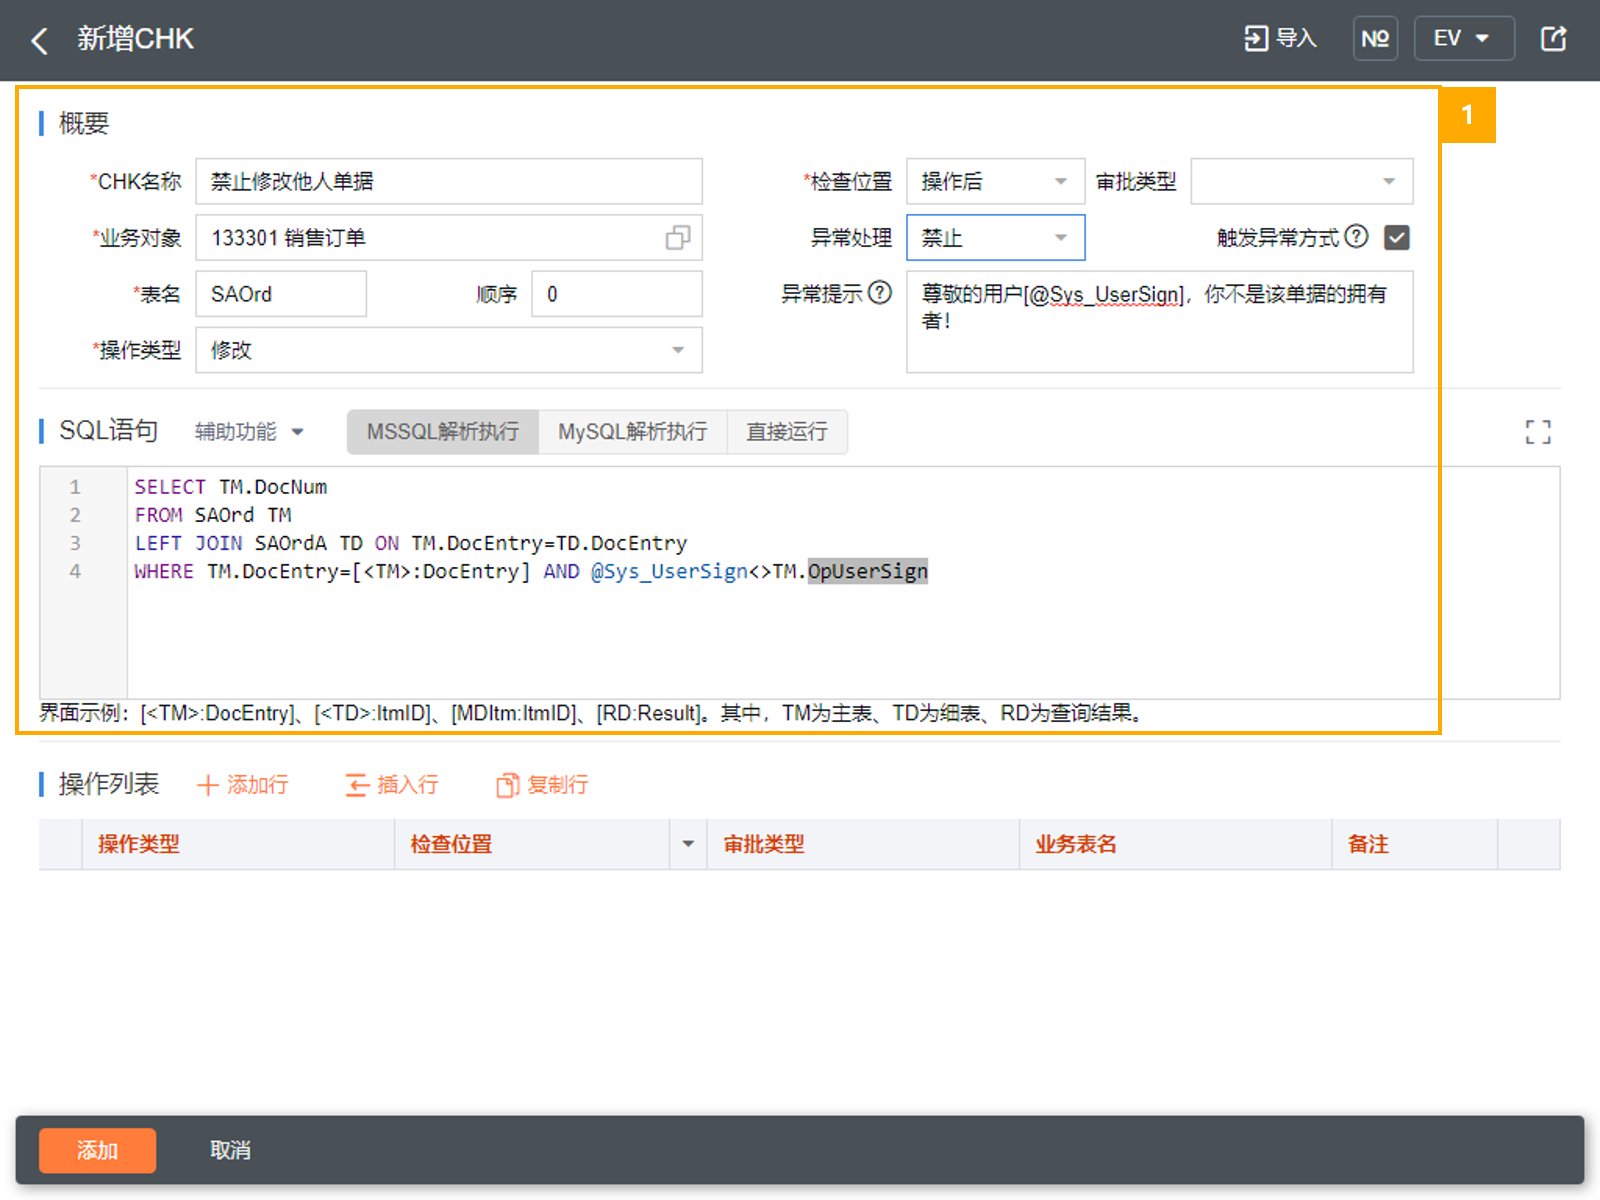This screenshot has width=1600, height=1200.
Task: Click the CHK名称 input field
Action: coord(449,181)
